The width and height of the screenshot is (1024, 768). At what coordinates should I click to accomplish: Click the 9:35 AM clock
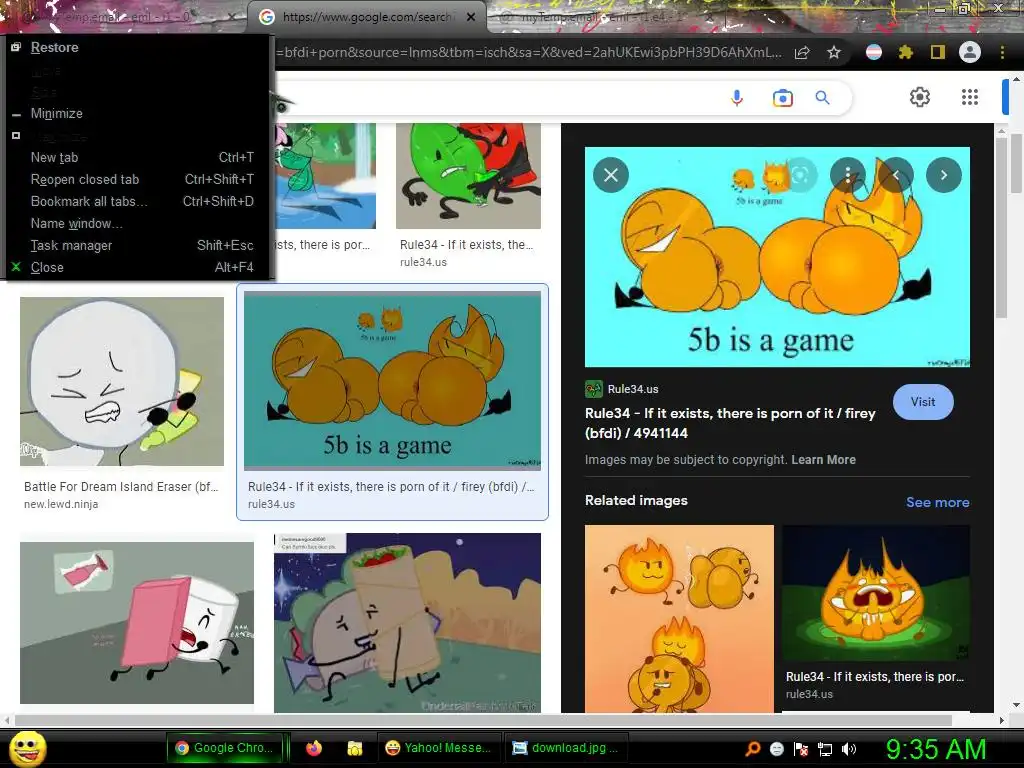[936, 749]
